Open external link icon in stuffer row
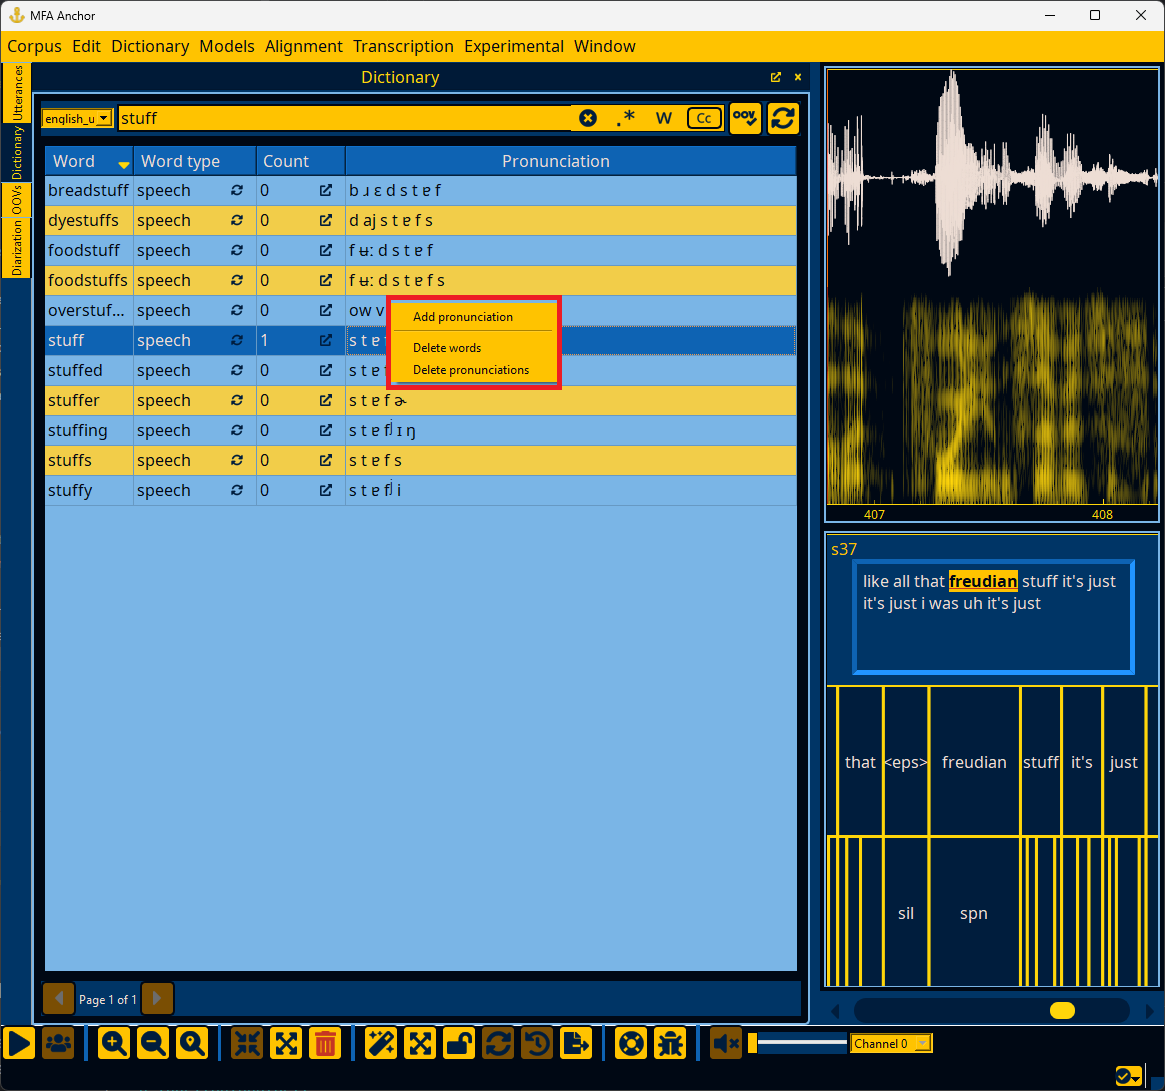The image size is (1165, 1091). [x=325, y=401]
